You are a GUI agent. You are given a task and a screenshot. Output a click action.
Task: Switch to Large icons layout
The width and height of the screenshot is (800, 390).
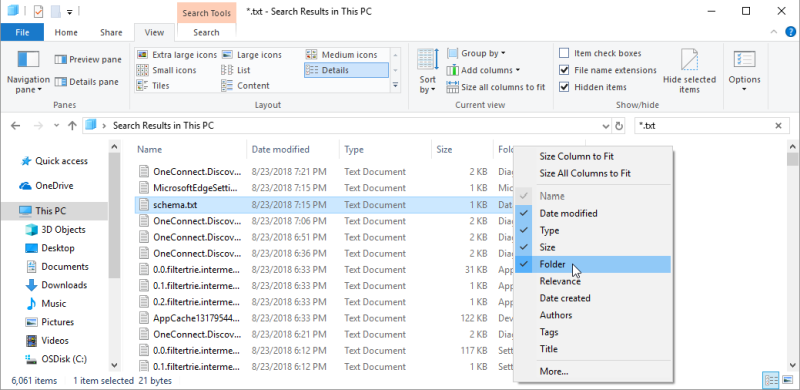tap(252, 55)
